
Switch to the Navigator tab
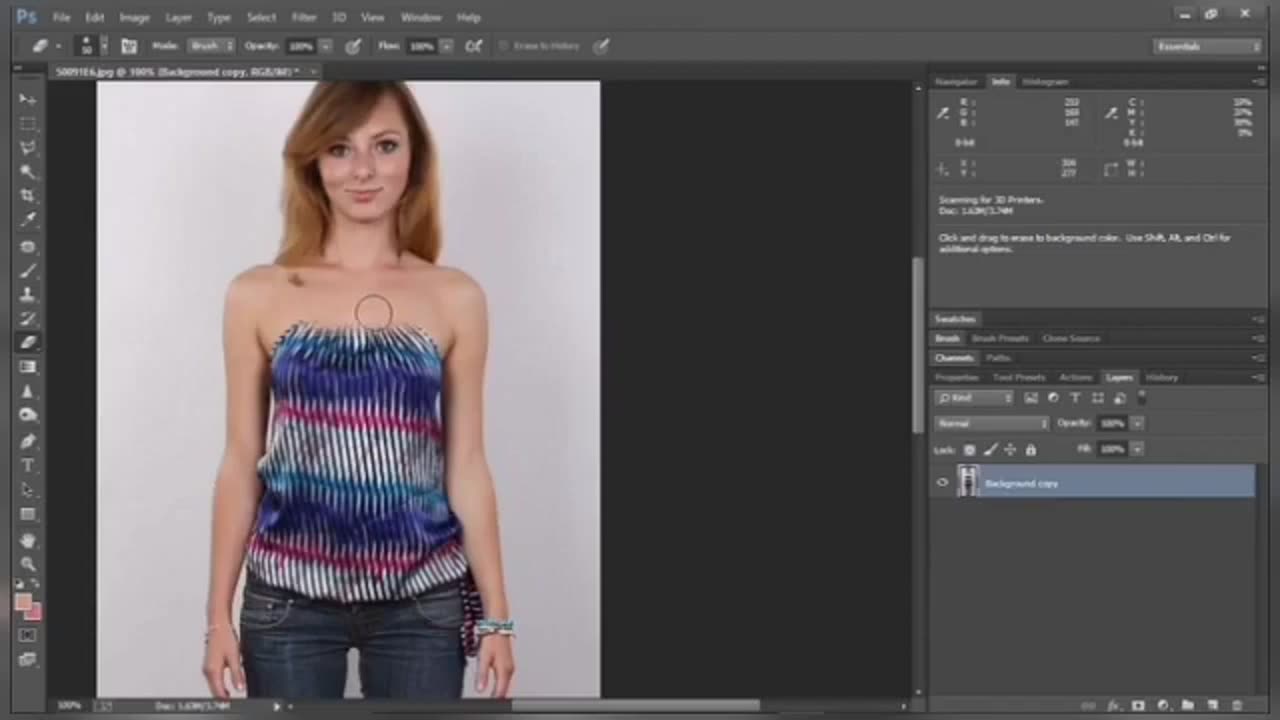[956, 82]
